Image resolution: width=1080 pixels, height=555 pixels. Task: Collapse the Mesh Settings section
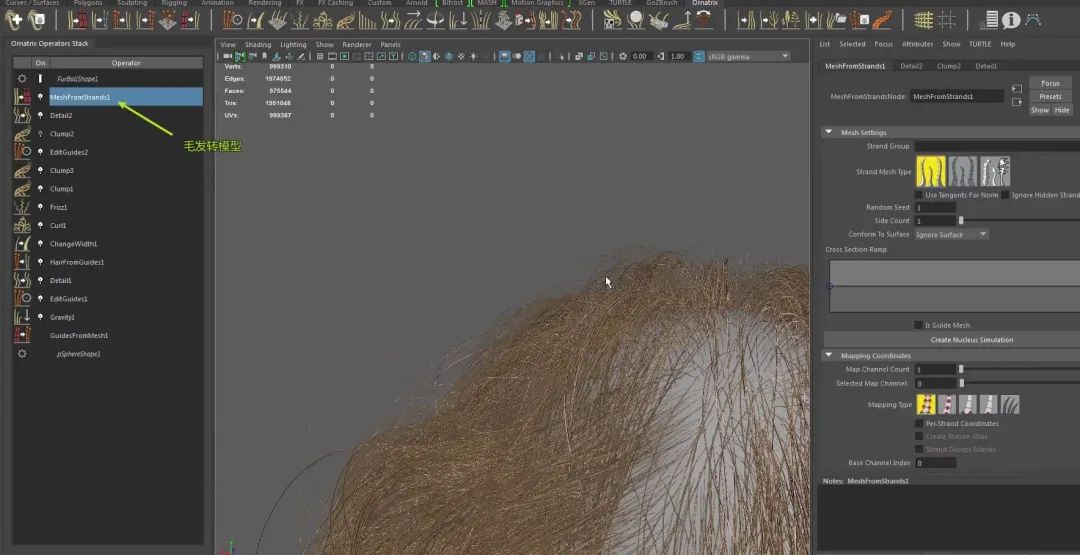(x=828, y=132)
